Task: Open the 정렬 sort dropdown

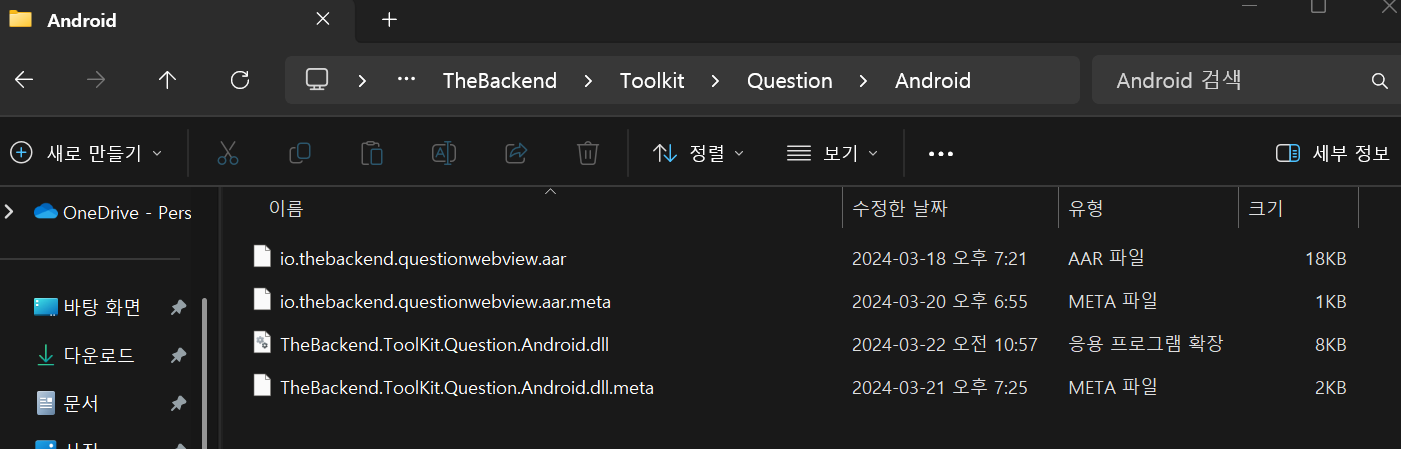Action: point(698,153)
